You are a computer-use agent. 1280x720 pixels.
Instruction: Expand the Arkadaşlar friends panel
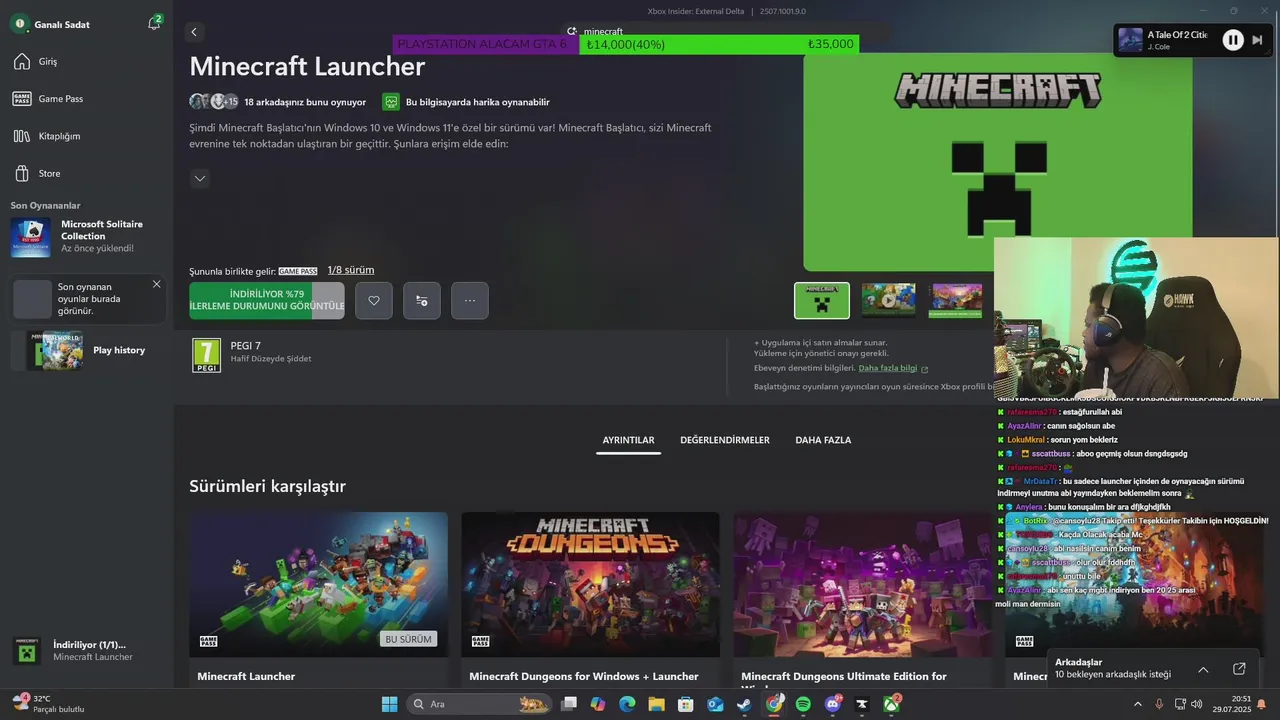(x=1203, y=669)
